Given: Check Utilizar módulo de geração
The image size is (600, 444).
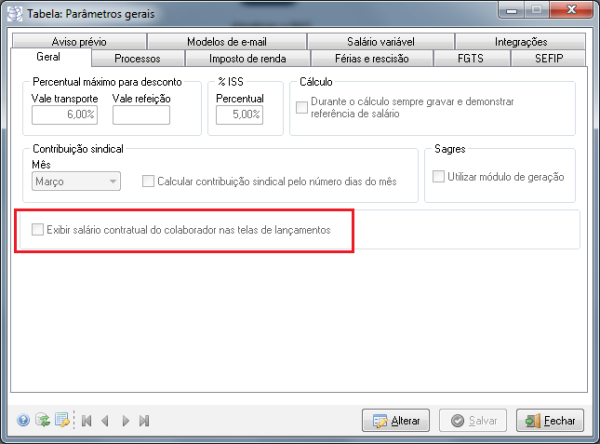Looking at the screenshot, I should click(x=438, y=177).
